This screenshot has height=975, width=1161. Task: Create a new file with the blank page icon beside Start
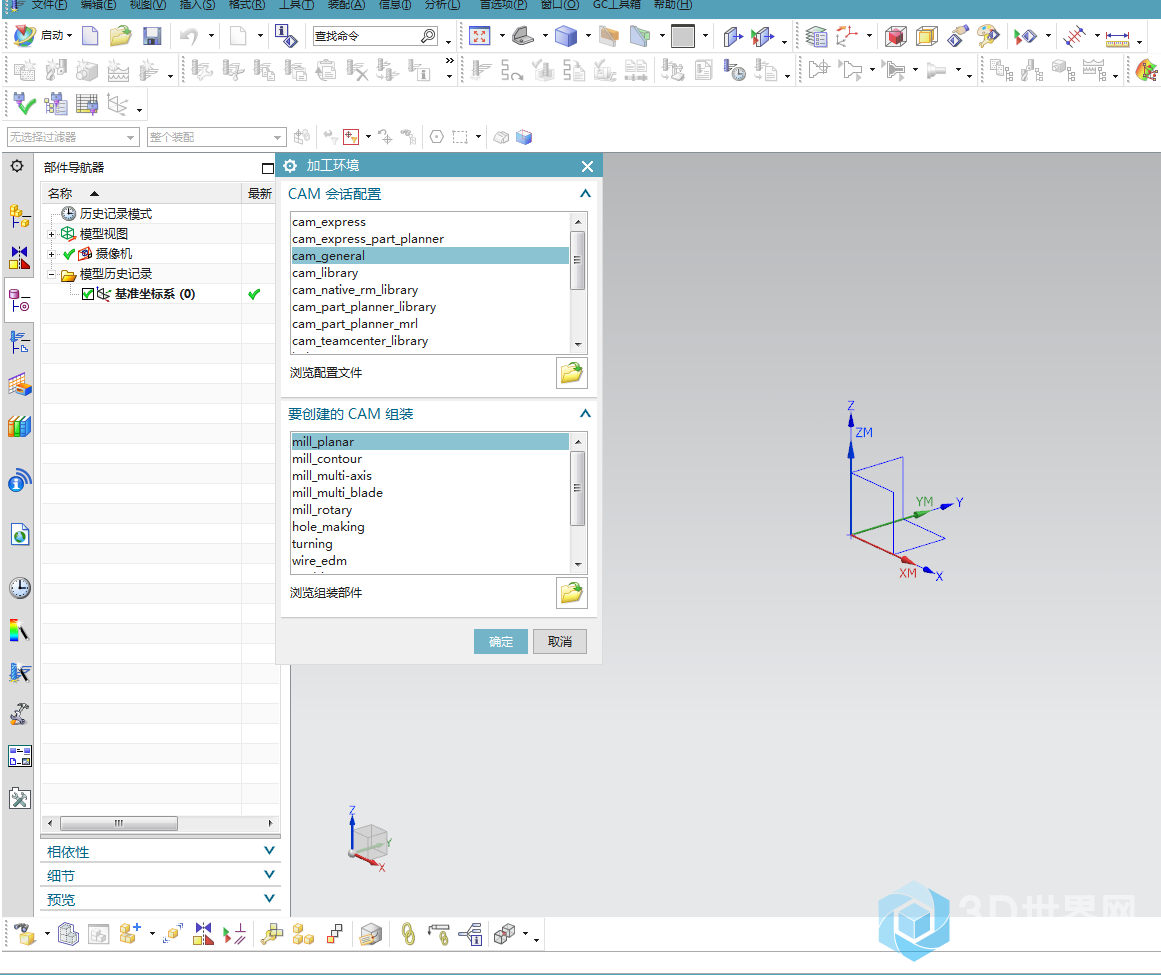90,36
